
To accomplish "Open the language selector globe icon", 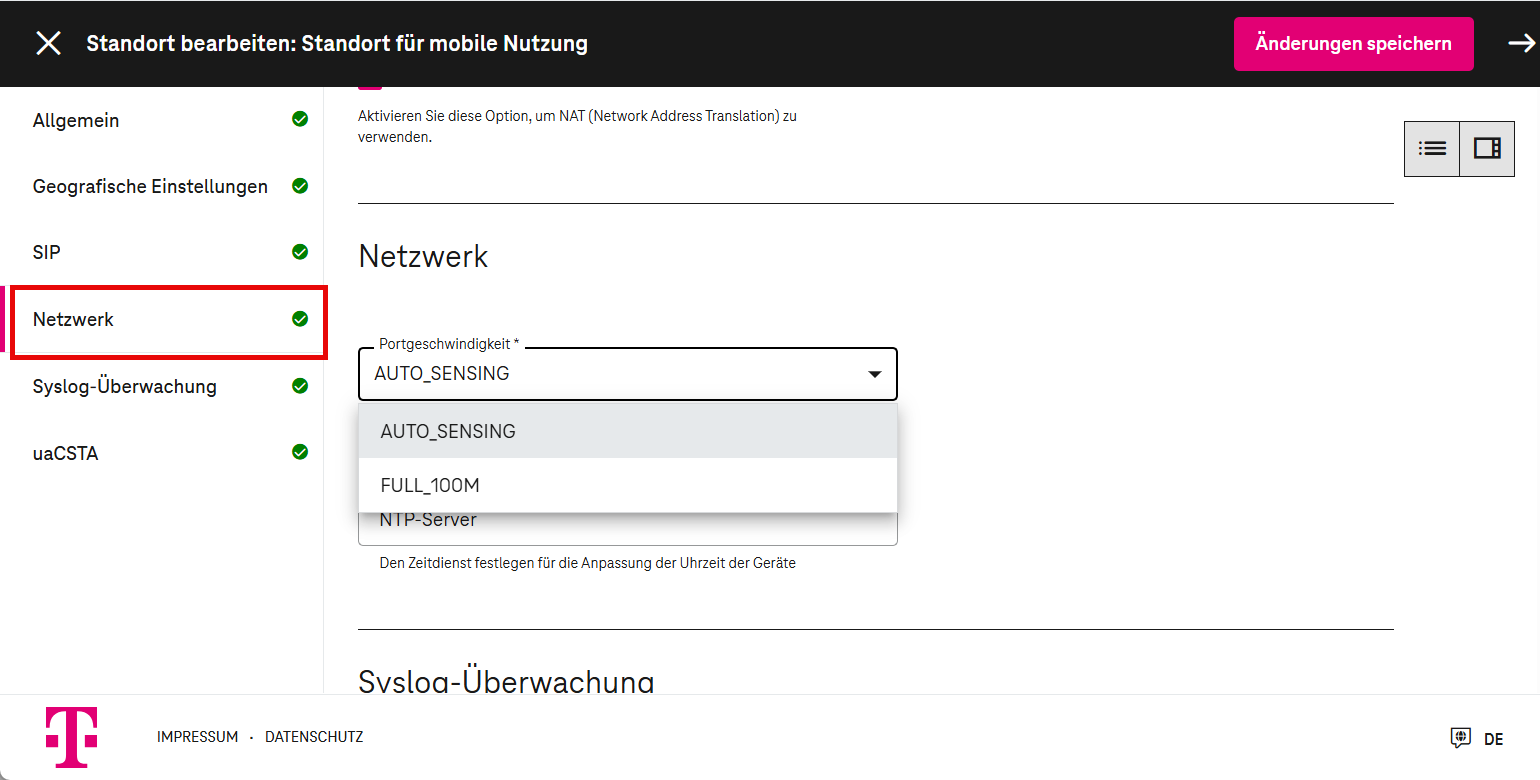I will 1461,738.
